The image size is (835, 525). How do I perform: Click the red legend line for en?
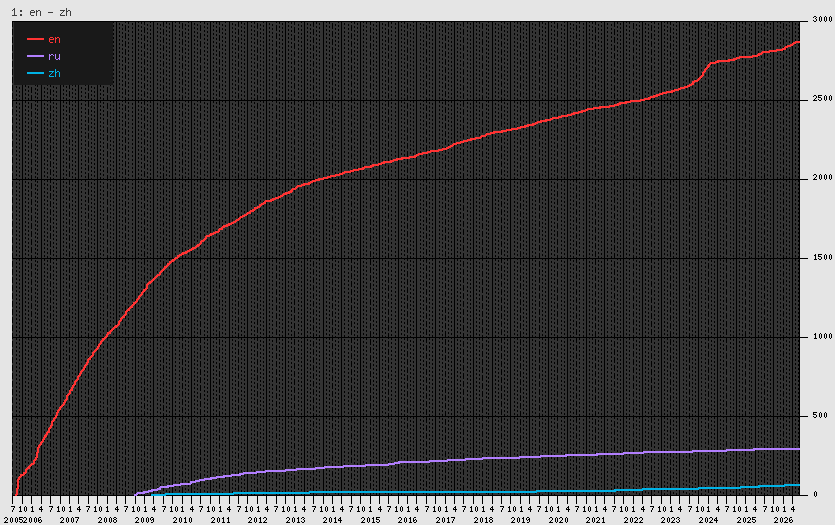(35, 39)
